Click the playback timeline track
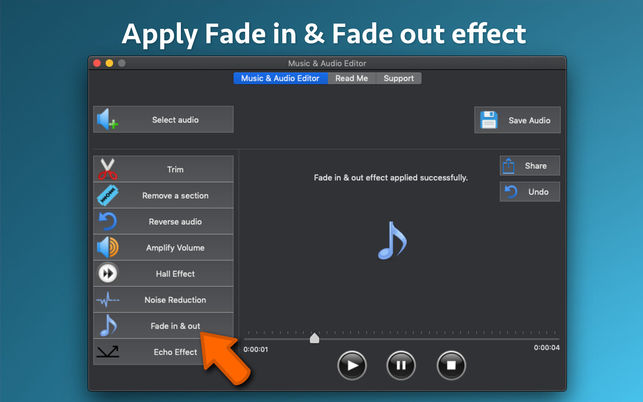The width and height of the screenshot is (643, 402). pyautogui.click(x=401, y=339)
